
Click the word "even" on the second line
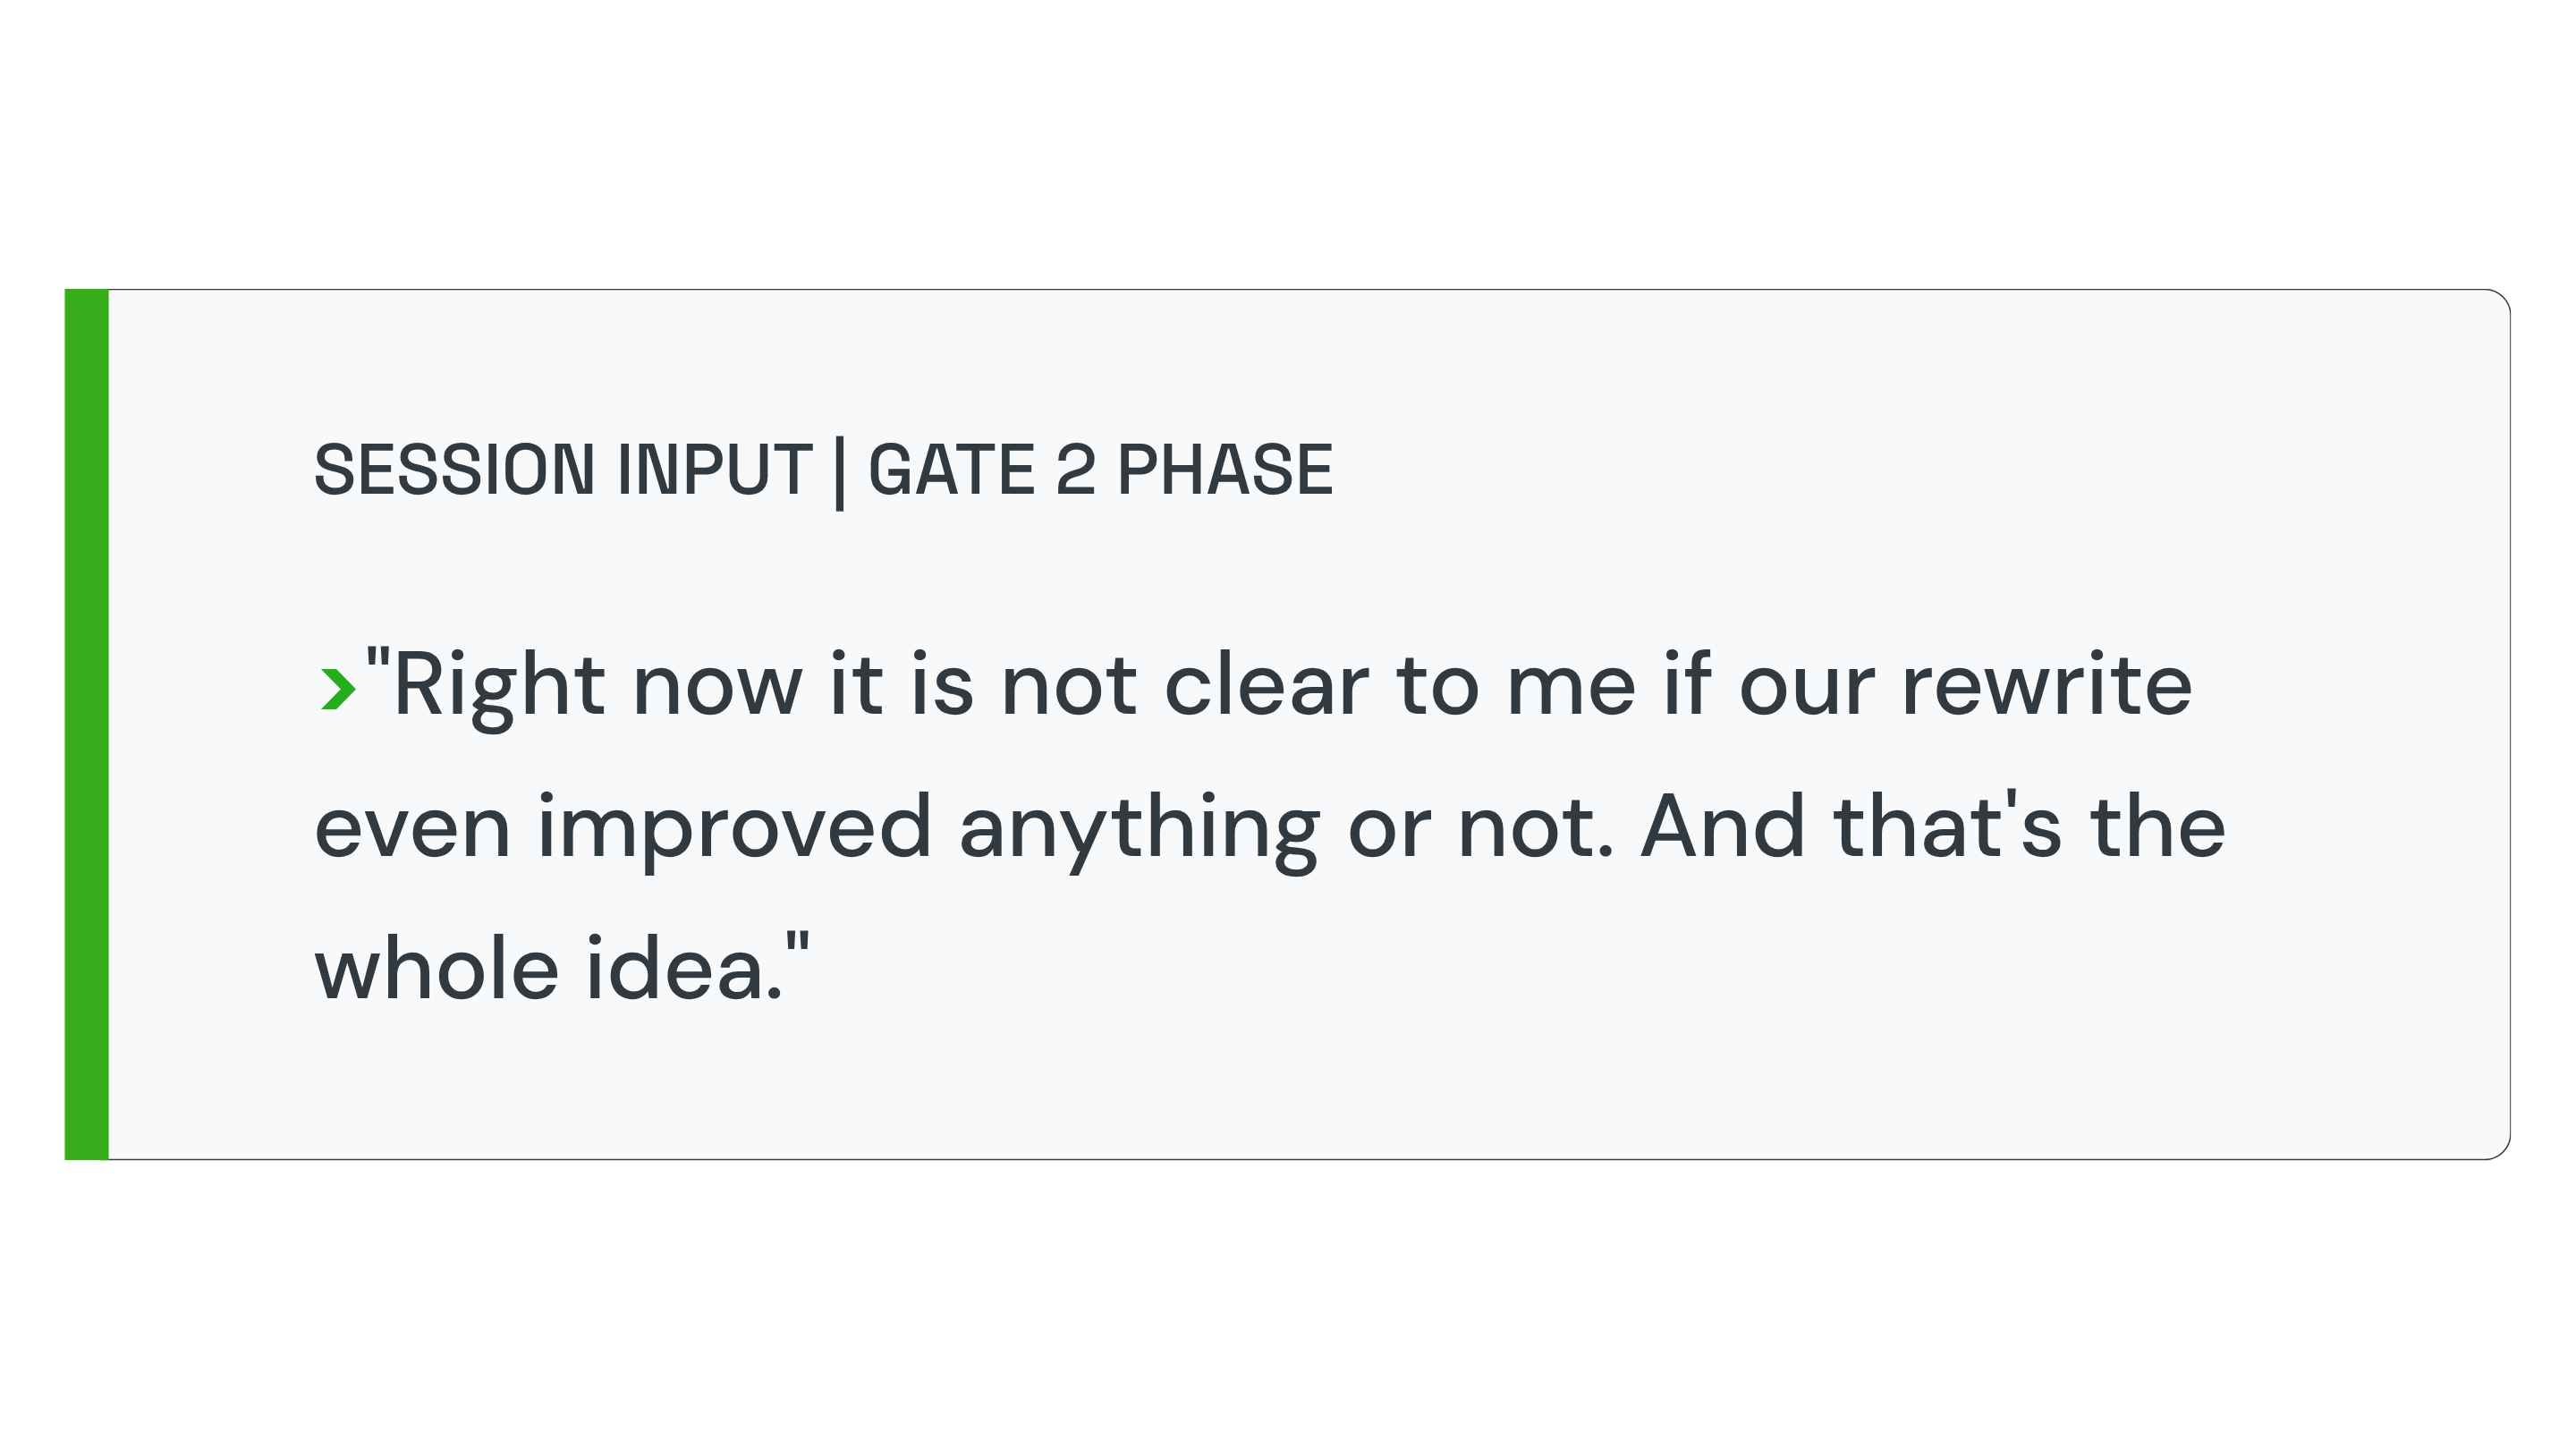(x=413, y=830)
